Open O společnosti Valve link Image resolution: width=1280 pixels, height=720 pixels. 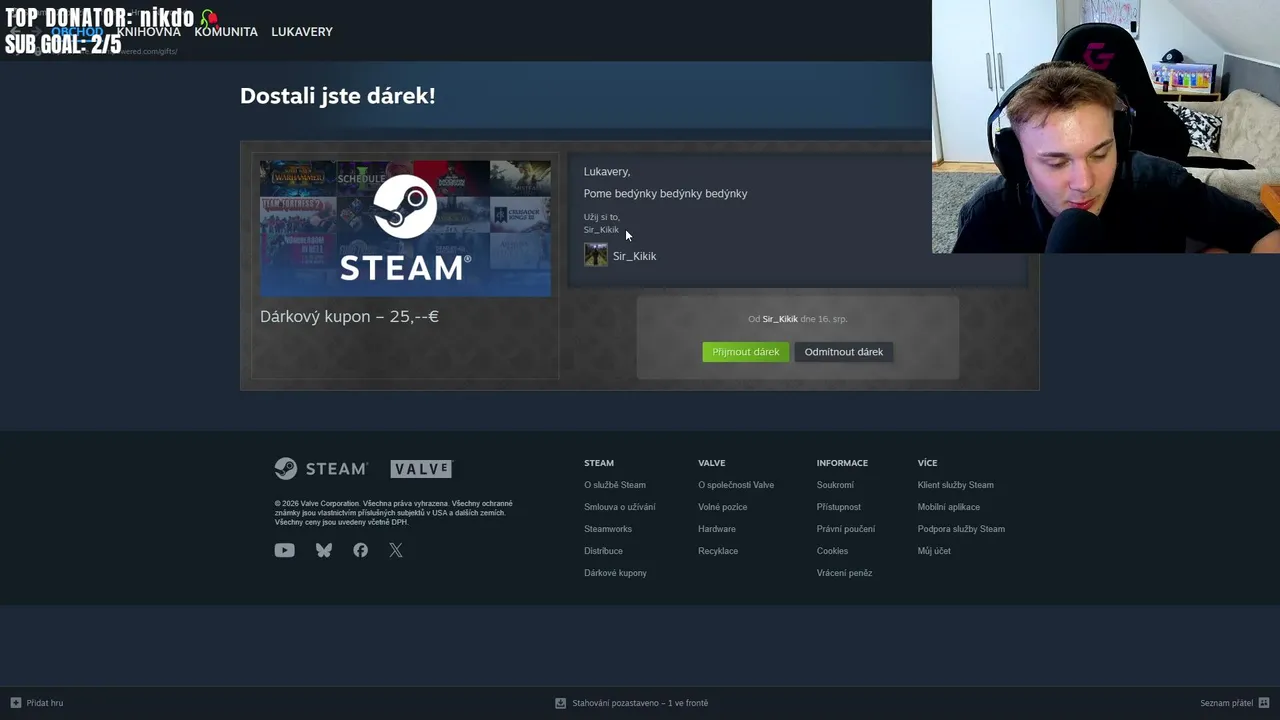(x=736, y=485)
